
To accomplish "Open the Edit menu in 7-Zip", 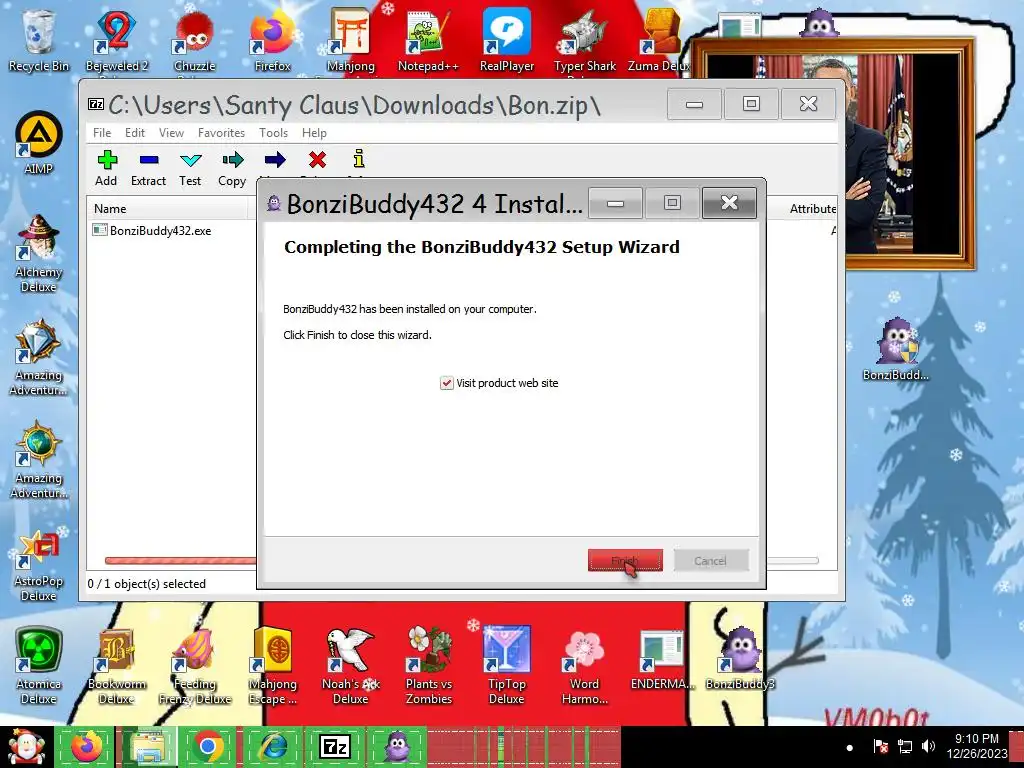I will 135,133.
